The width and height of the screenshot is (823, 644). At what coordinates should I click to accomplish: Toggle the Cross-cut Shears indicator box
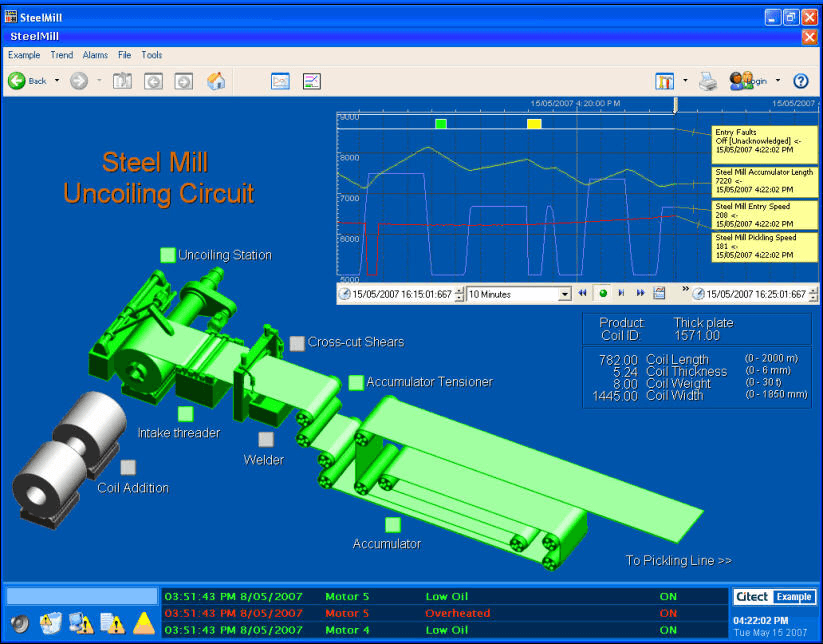point(297,343)
